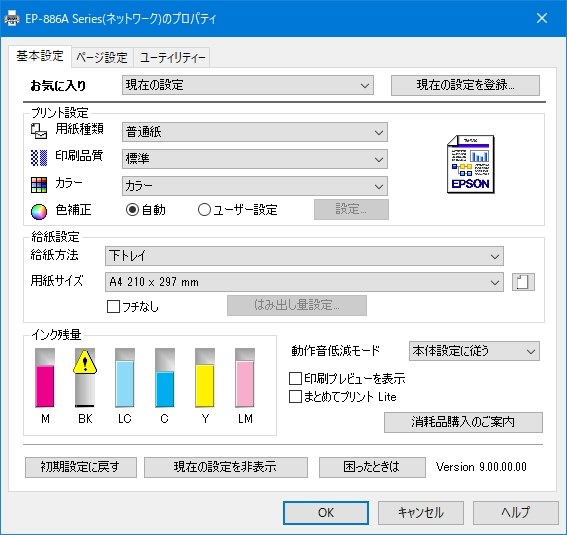This screenshot has width=567, height=535.
Task: Click the 現在の設定を非表示 button
Action: tap(226, 467)
